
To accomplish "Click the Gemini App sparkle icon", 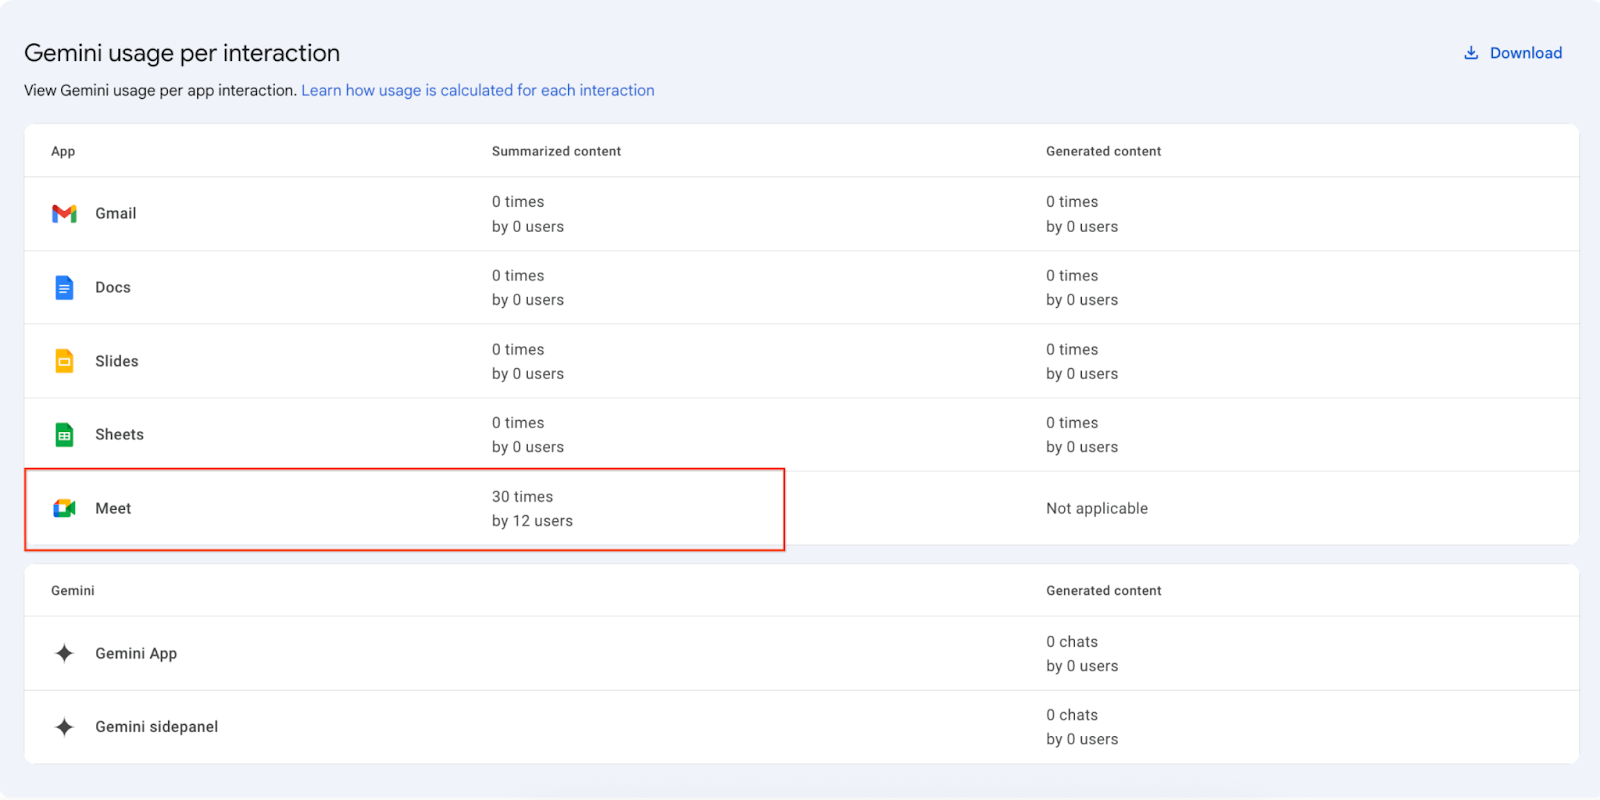I will pyautogui.click(x=64, y=654).
